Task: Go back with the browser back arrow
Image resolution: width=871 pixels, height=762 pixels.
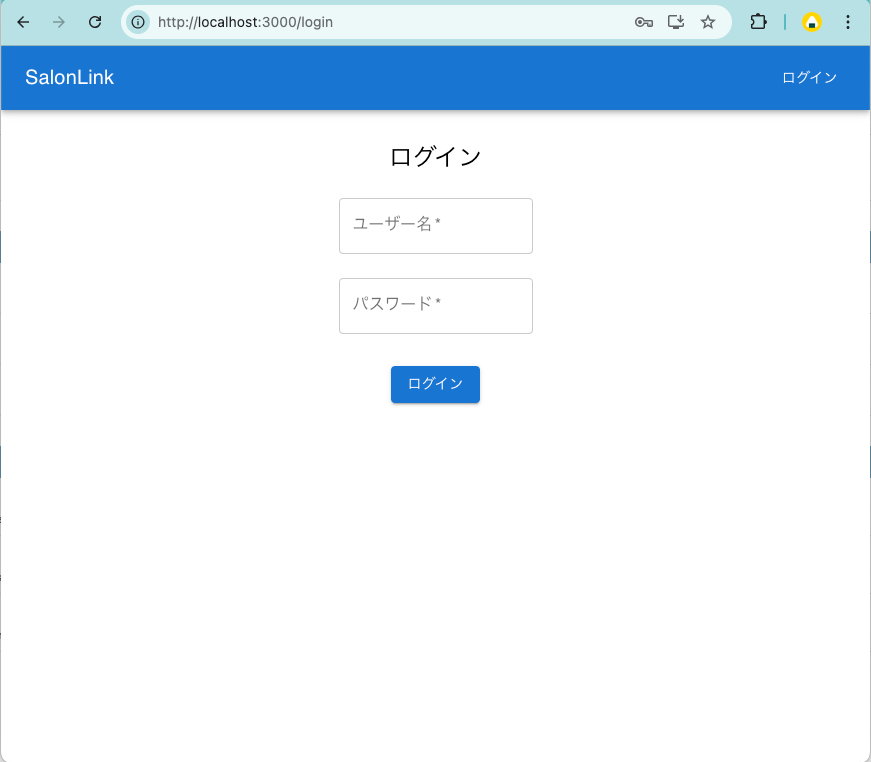Action: click(x=23, y=22)
